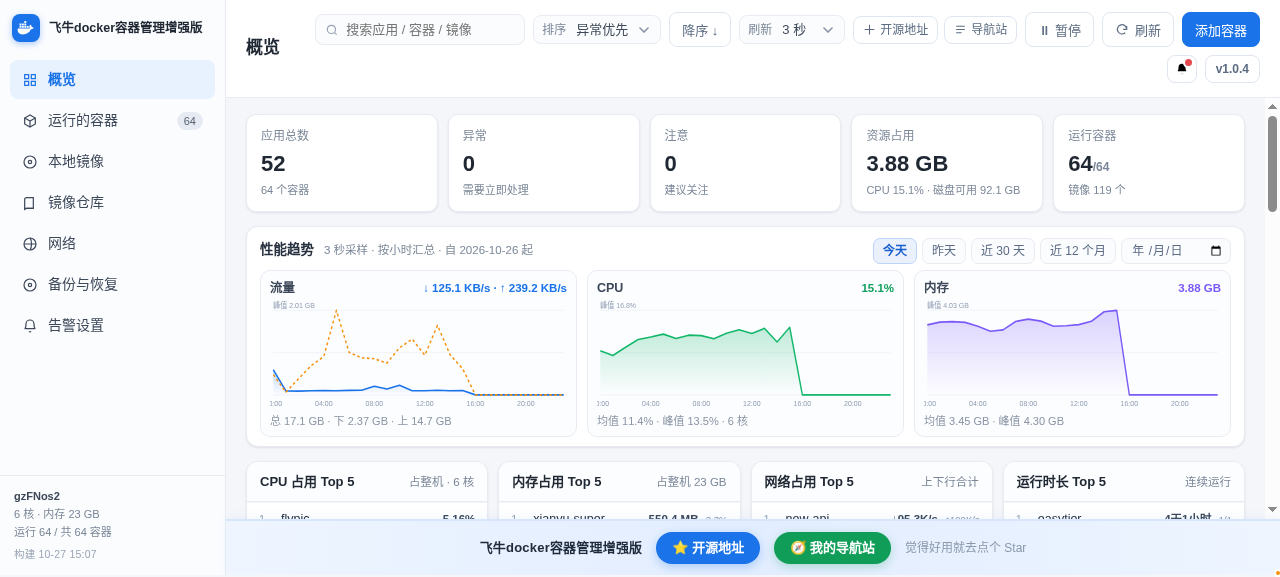Click the 异常 card label
Image resolution: width=1280 pixels, height=577 pixels.
click(x=475, y=135)
